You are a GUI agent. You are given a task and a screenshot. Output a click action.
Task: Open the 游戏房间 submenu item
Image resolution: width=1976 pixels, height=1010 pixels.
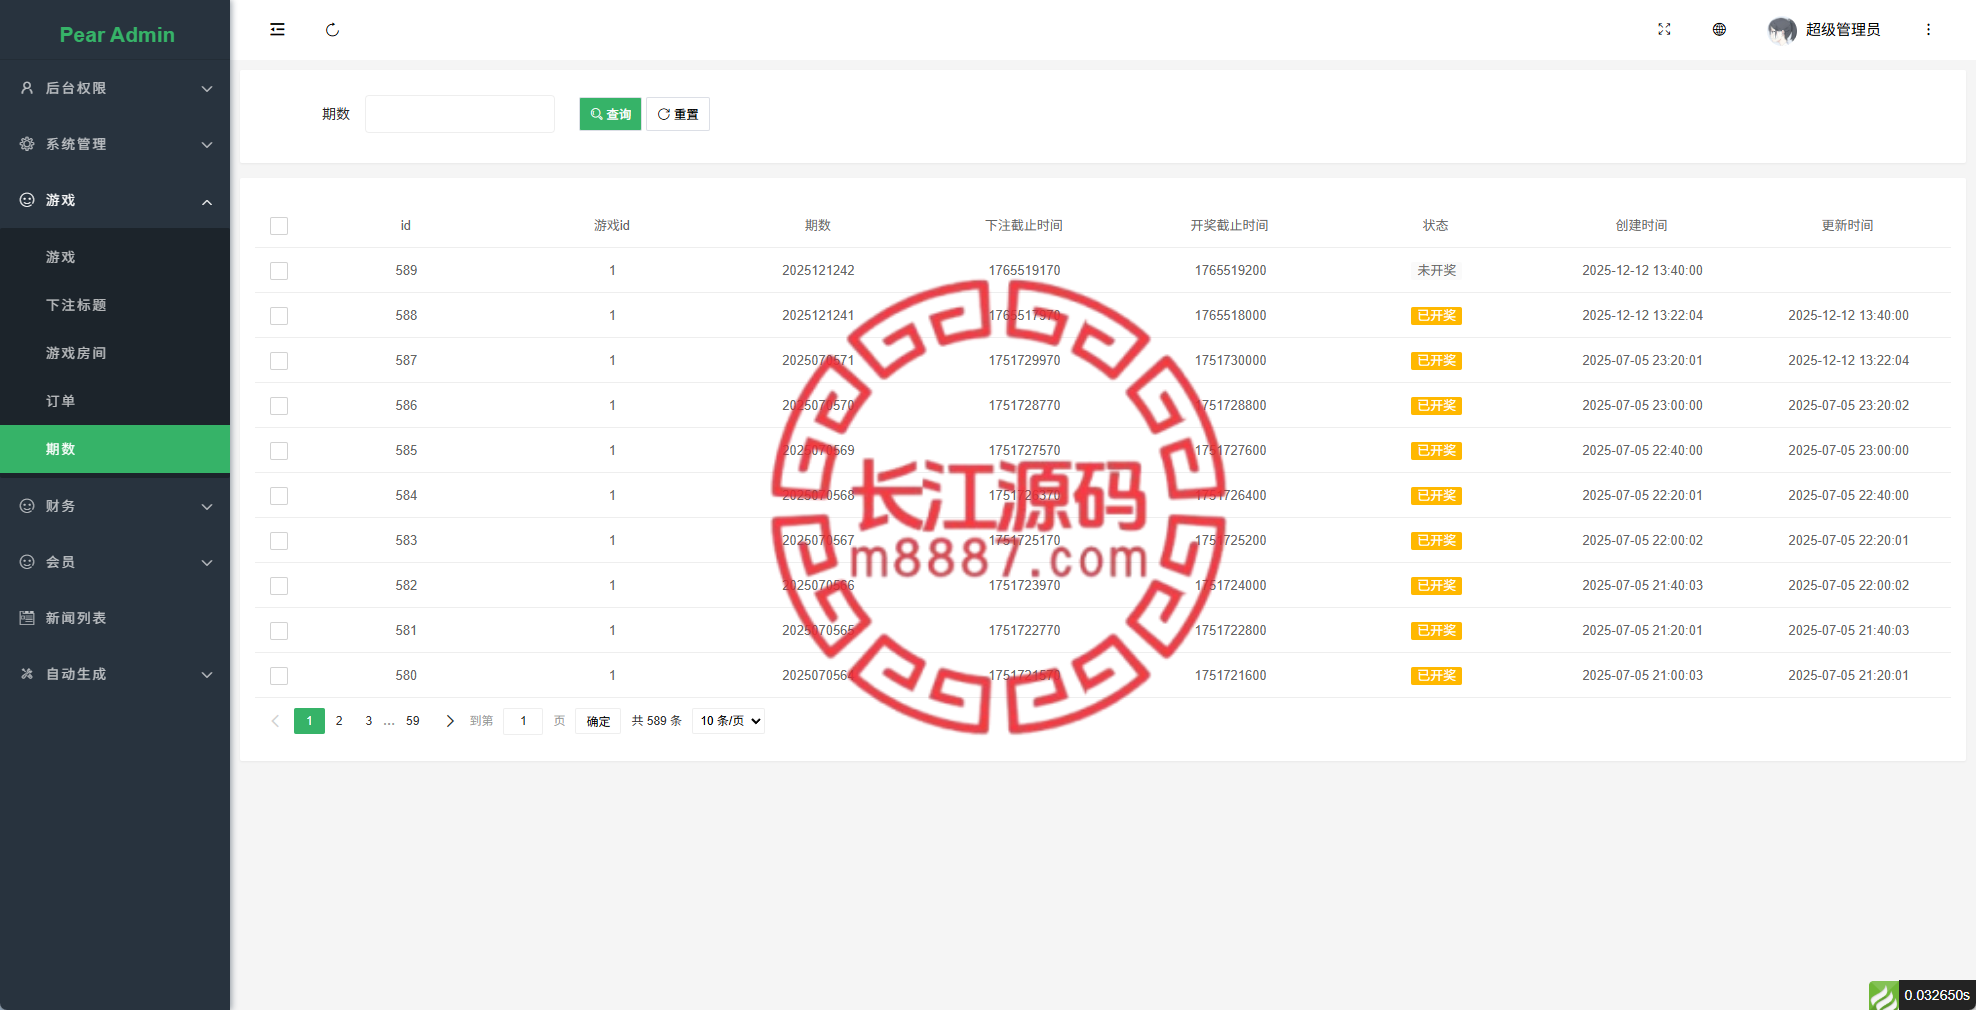coord(115,353)
